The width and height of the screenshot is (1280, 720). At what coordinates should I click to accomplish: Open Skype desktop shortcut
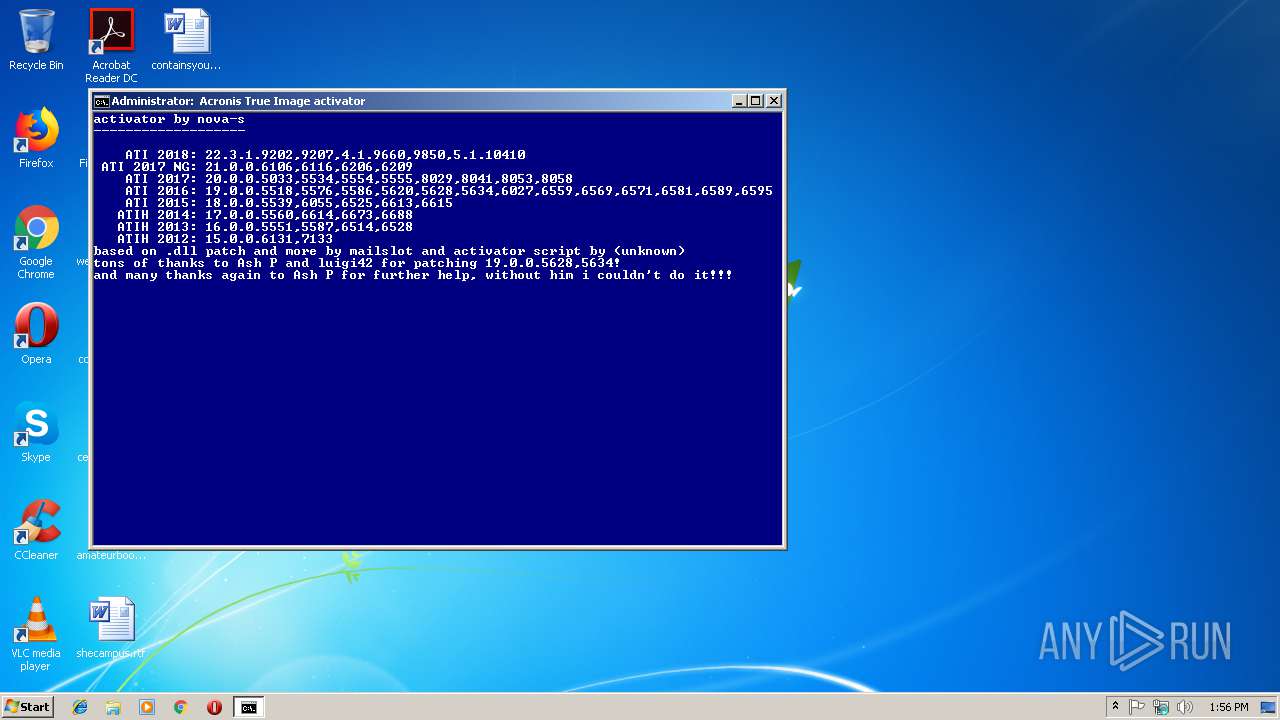(x=36, y=432)
